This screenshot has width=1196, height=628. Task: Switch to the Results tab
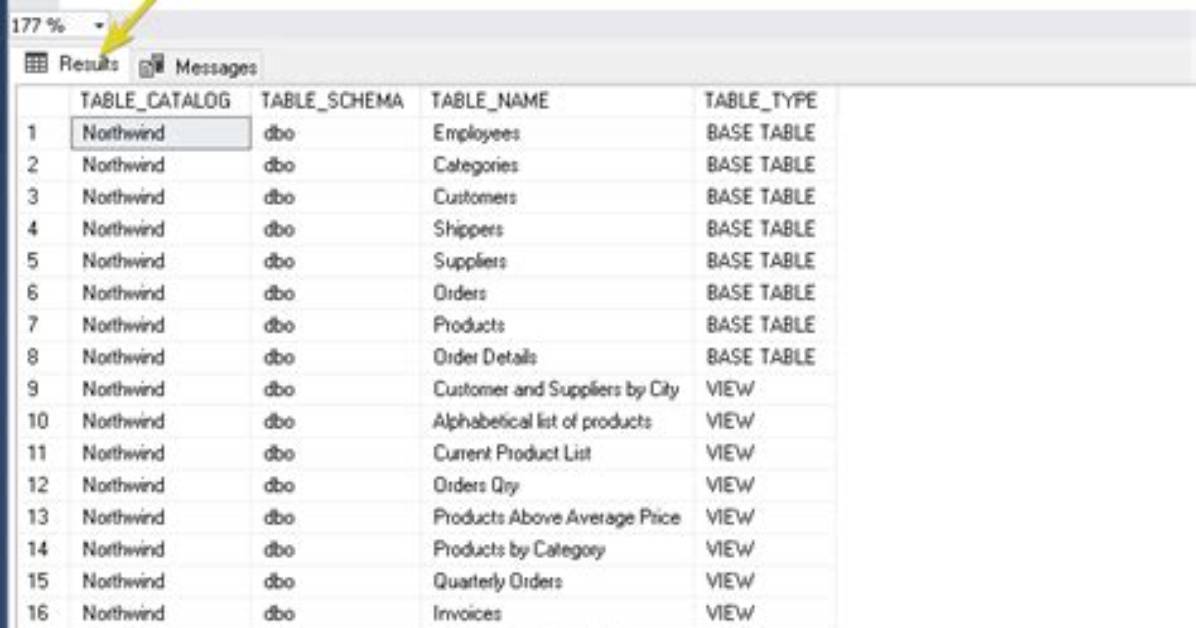pos(72,63)
